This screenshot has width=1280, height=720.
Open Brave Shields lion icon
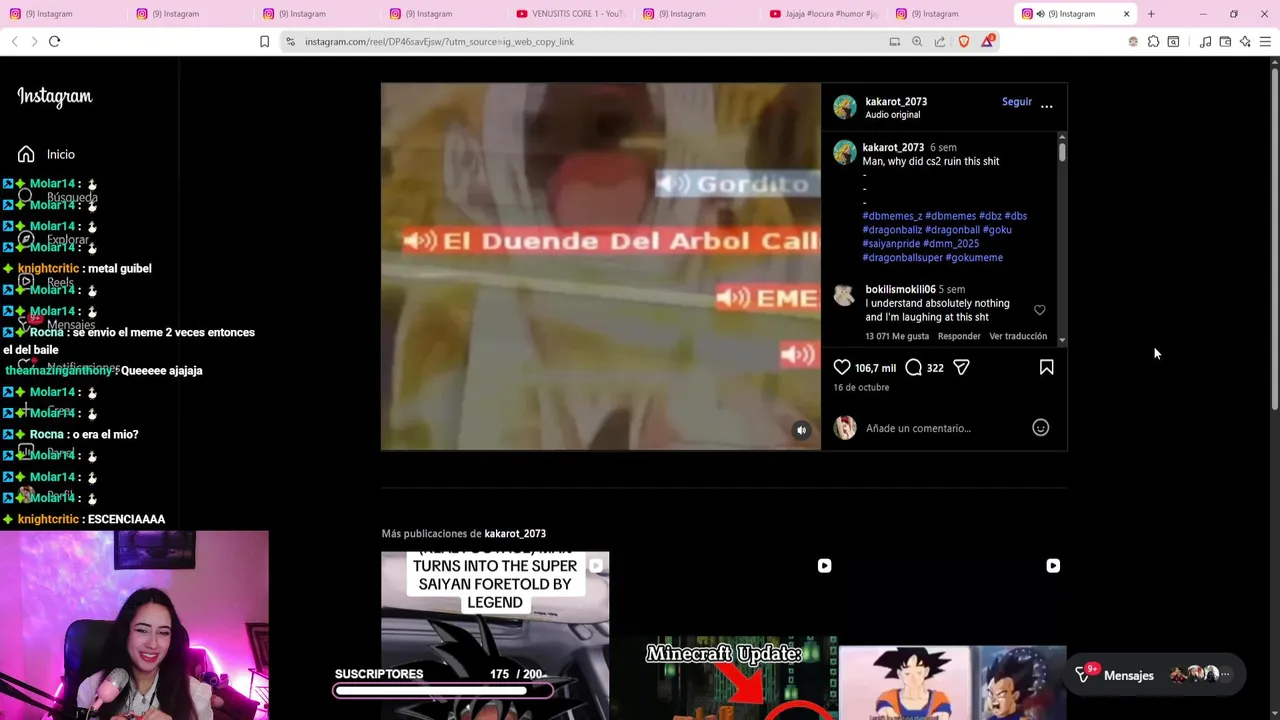tap(964, 41)
